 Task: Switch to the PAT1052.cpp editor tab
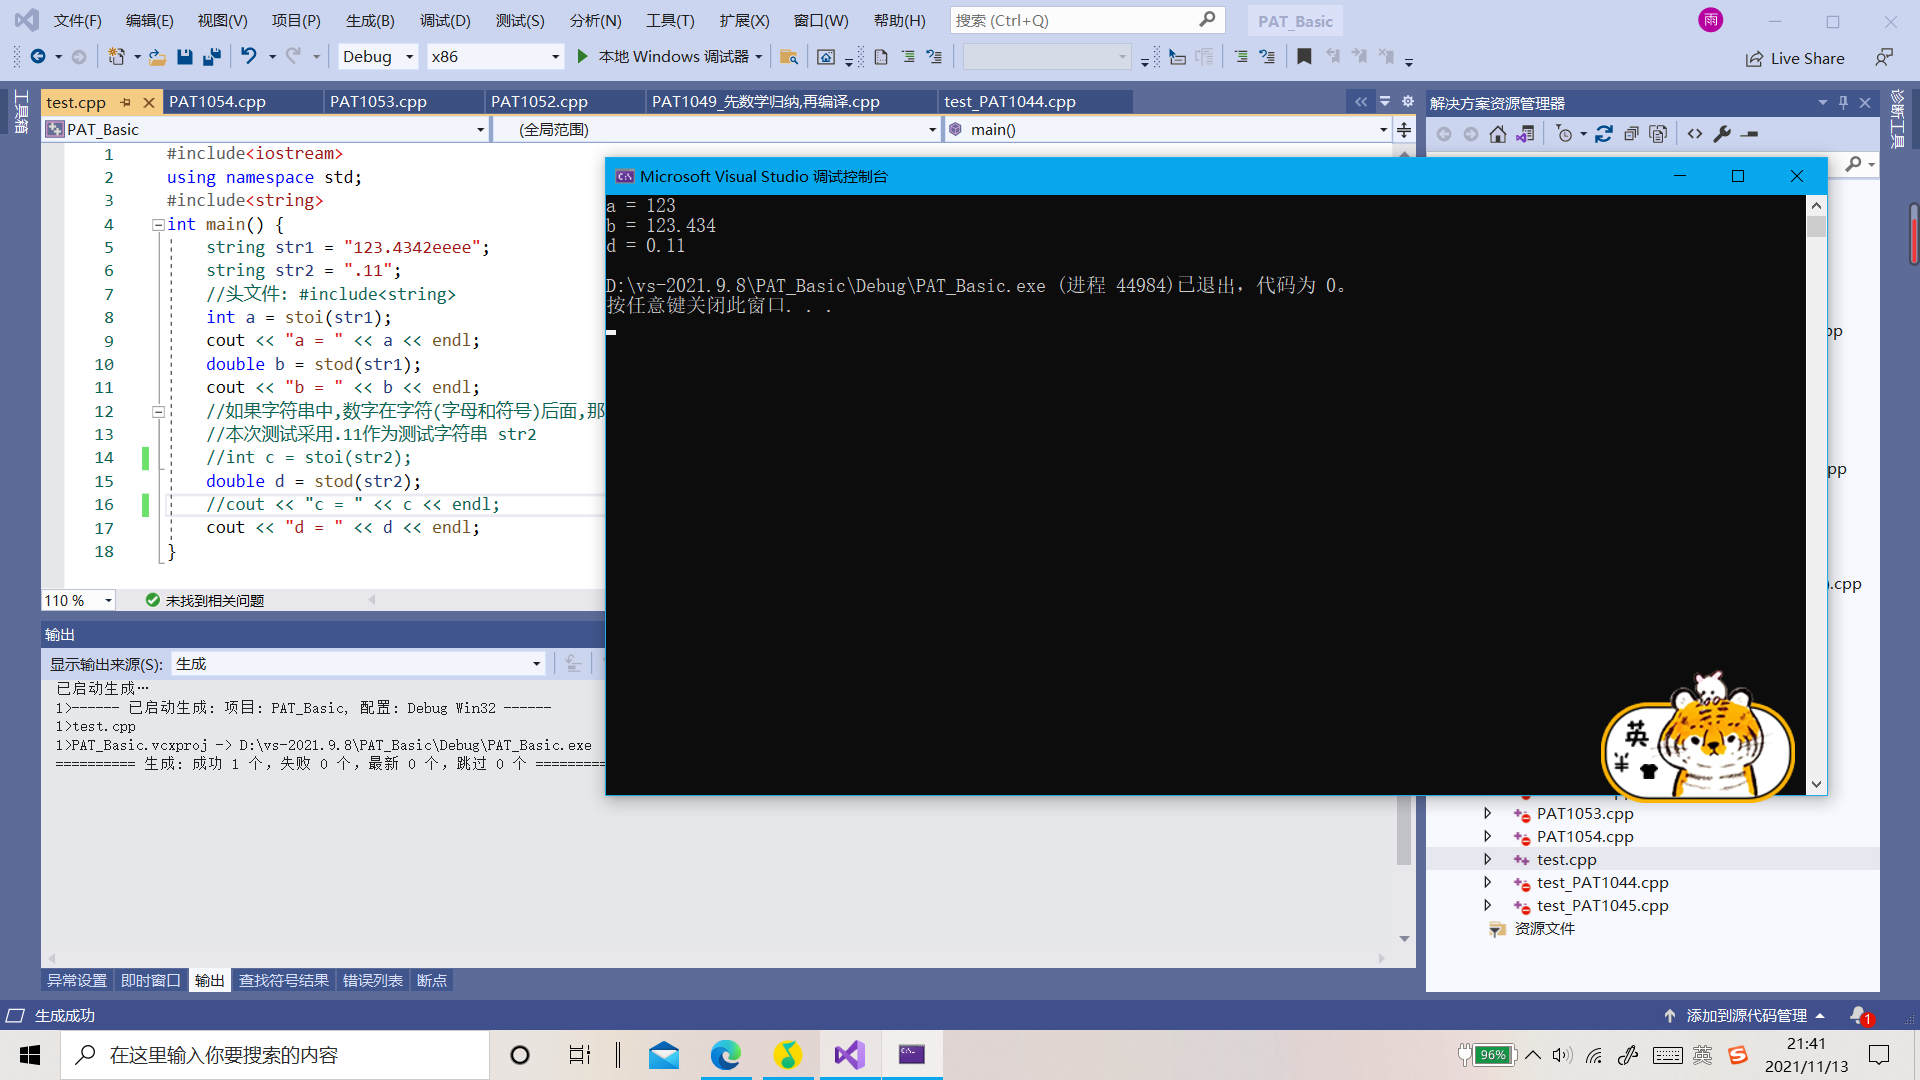click(539, 102)
